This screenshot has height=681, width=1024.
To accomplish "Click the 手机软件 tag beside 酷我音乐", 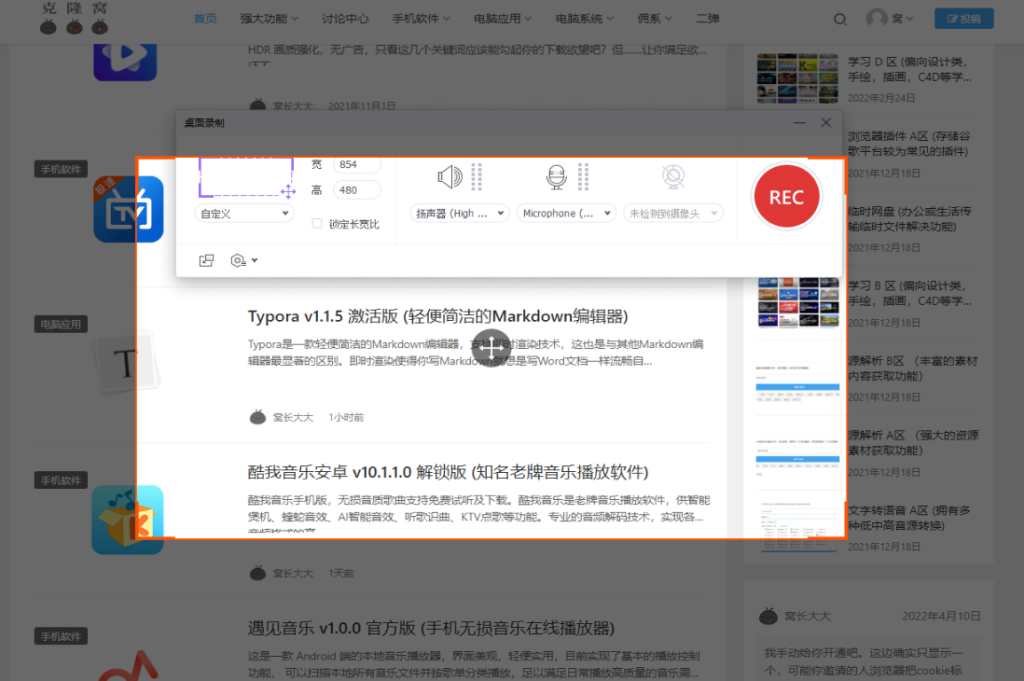I will coord(61,481).
